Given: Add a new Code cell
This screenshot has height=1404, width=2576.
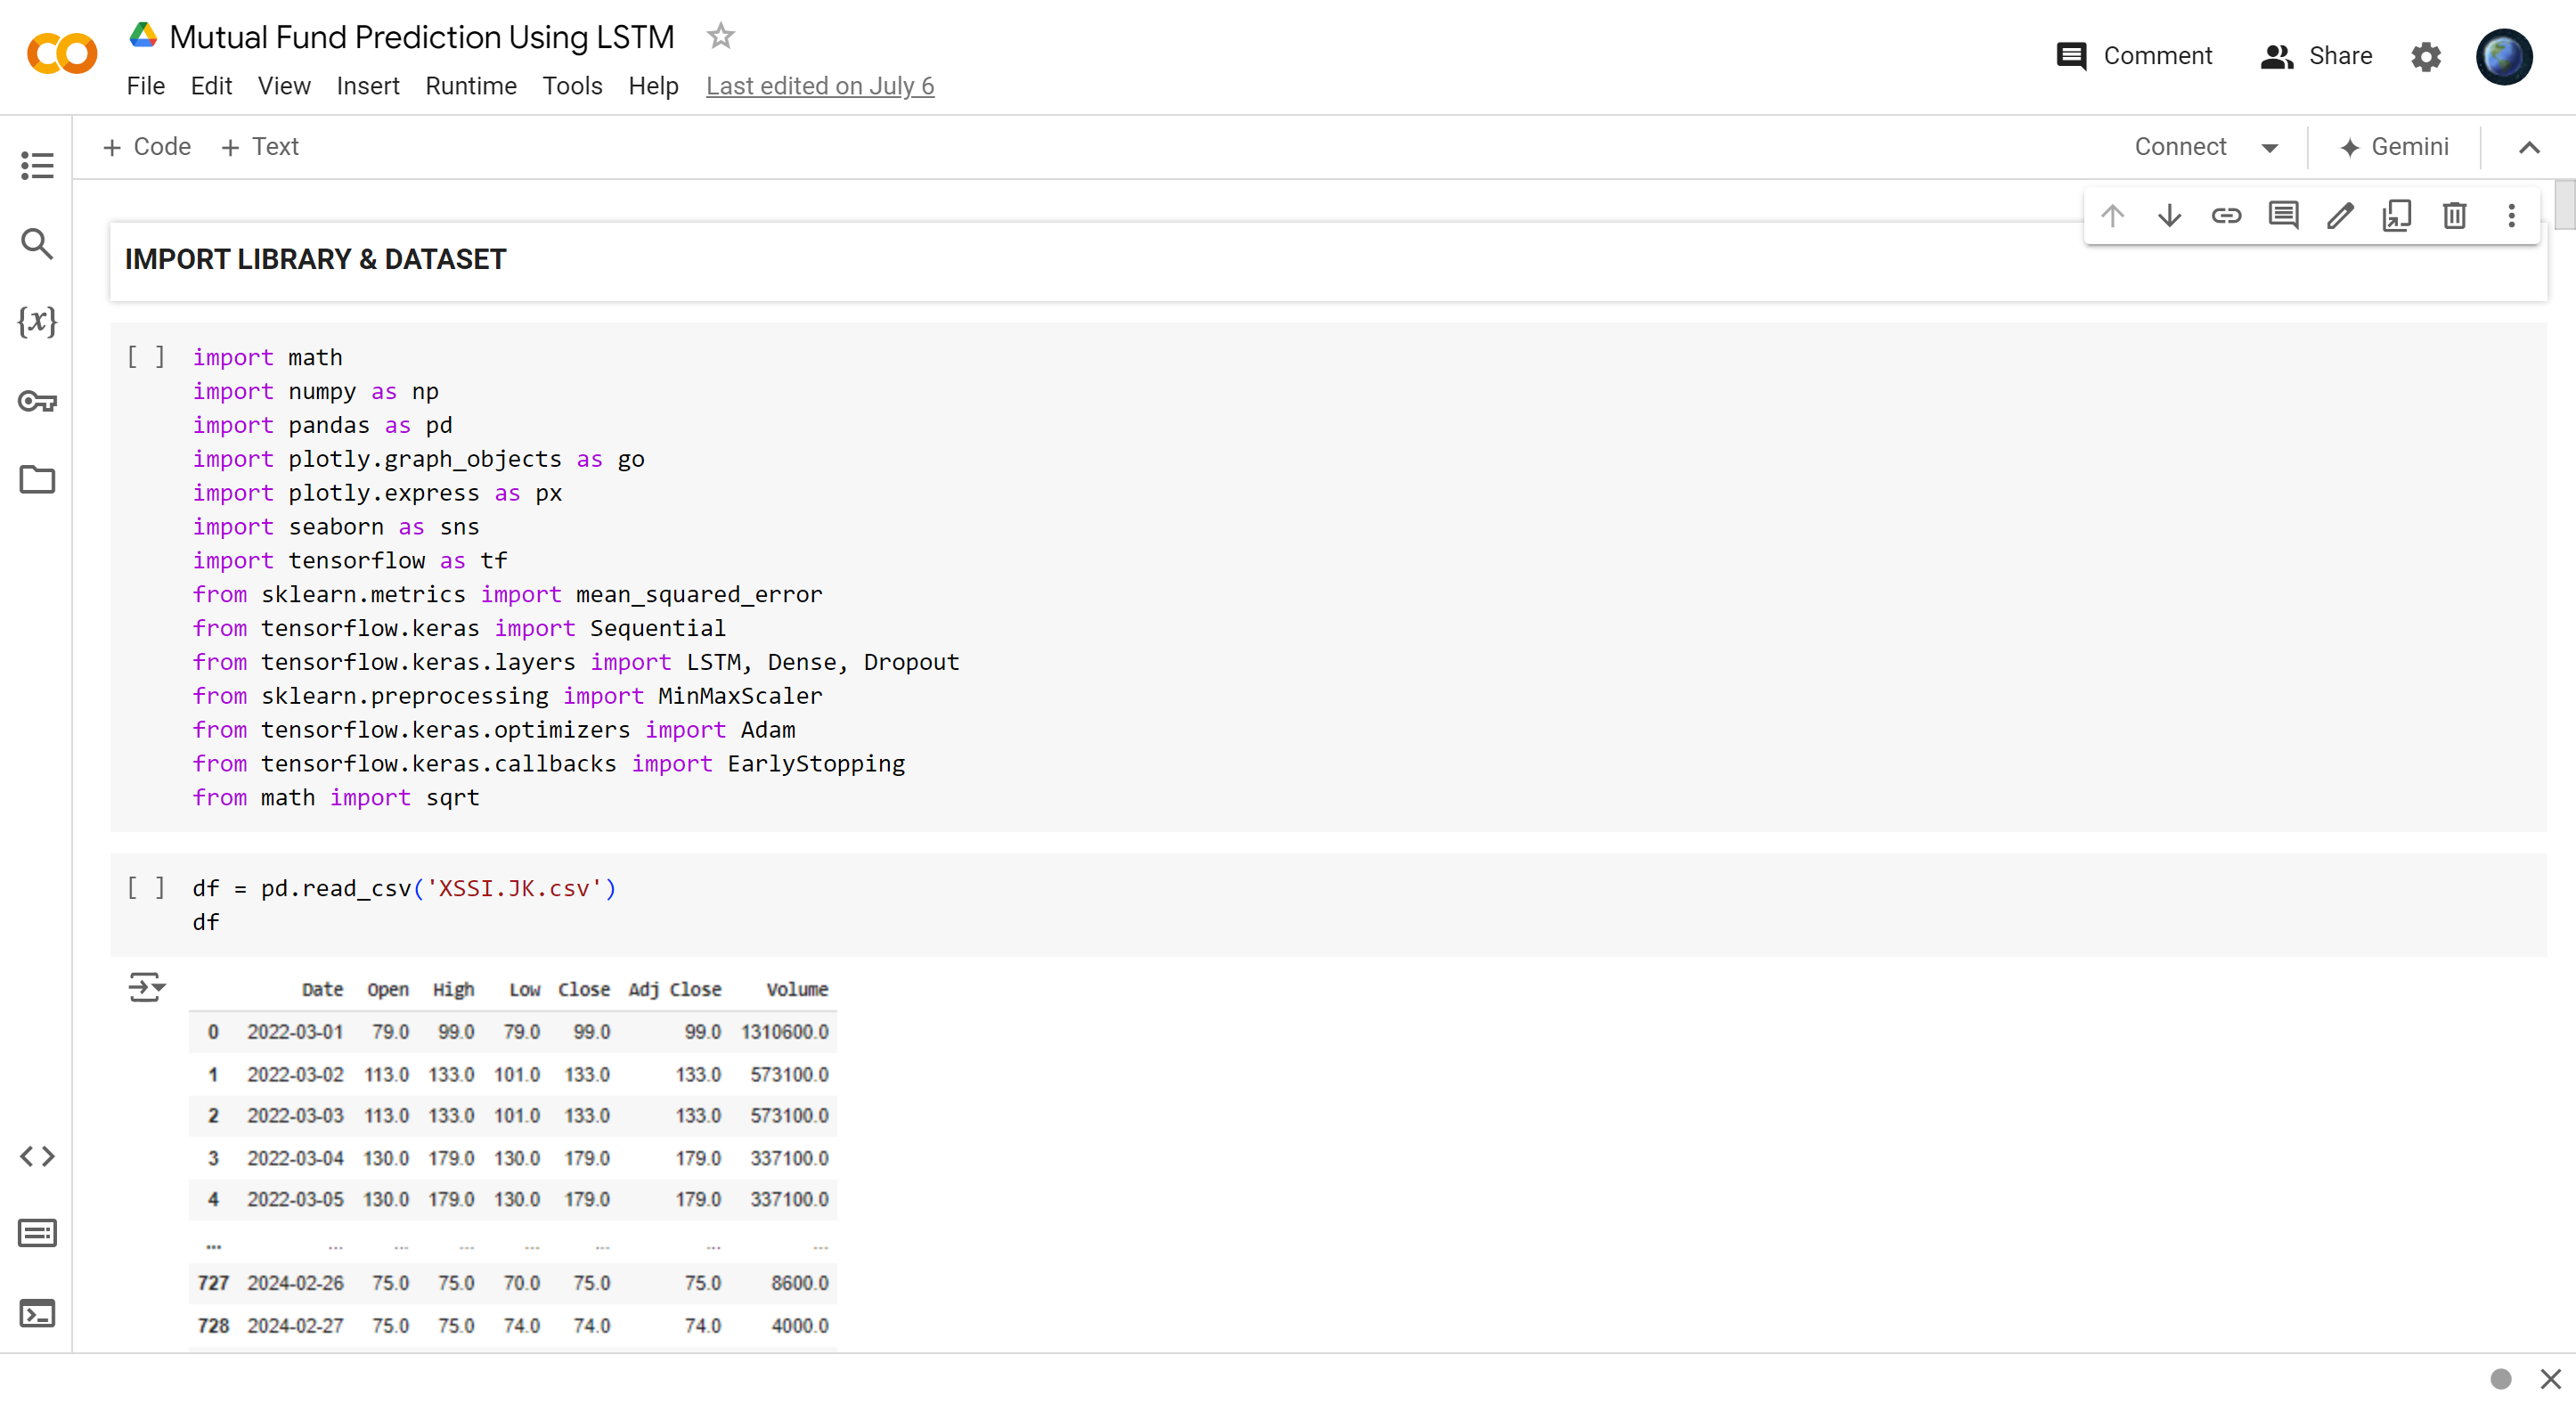Looking at the screenshot, I should click(x=147, y=147).
